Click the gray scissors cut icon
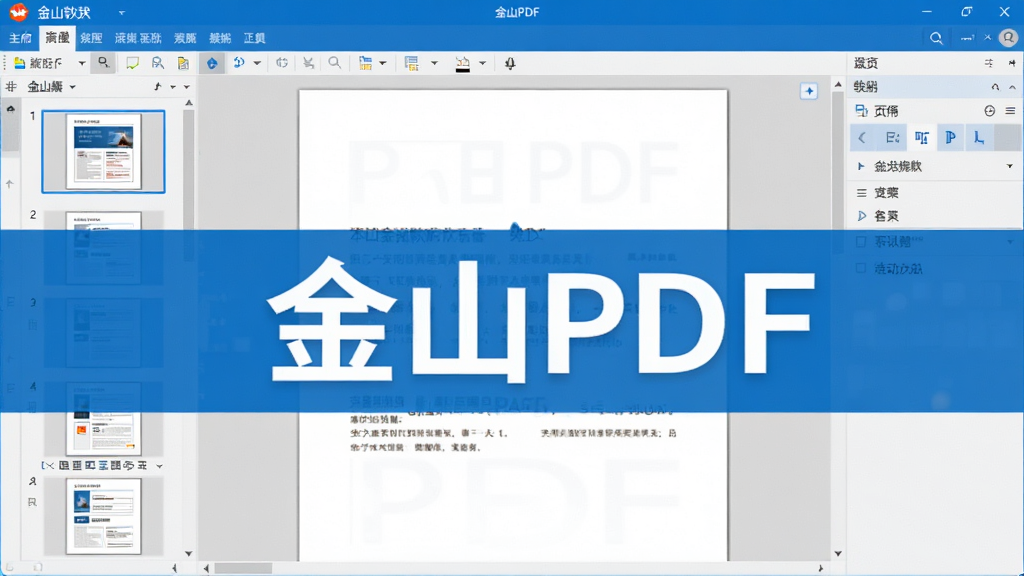 (x=308, y=63)
